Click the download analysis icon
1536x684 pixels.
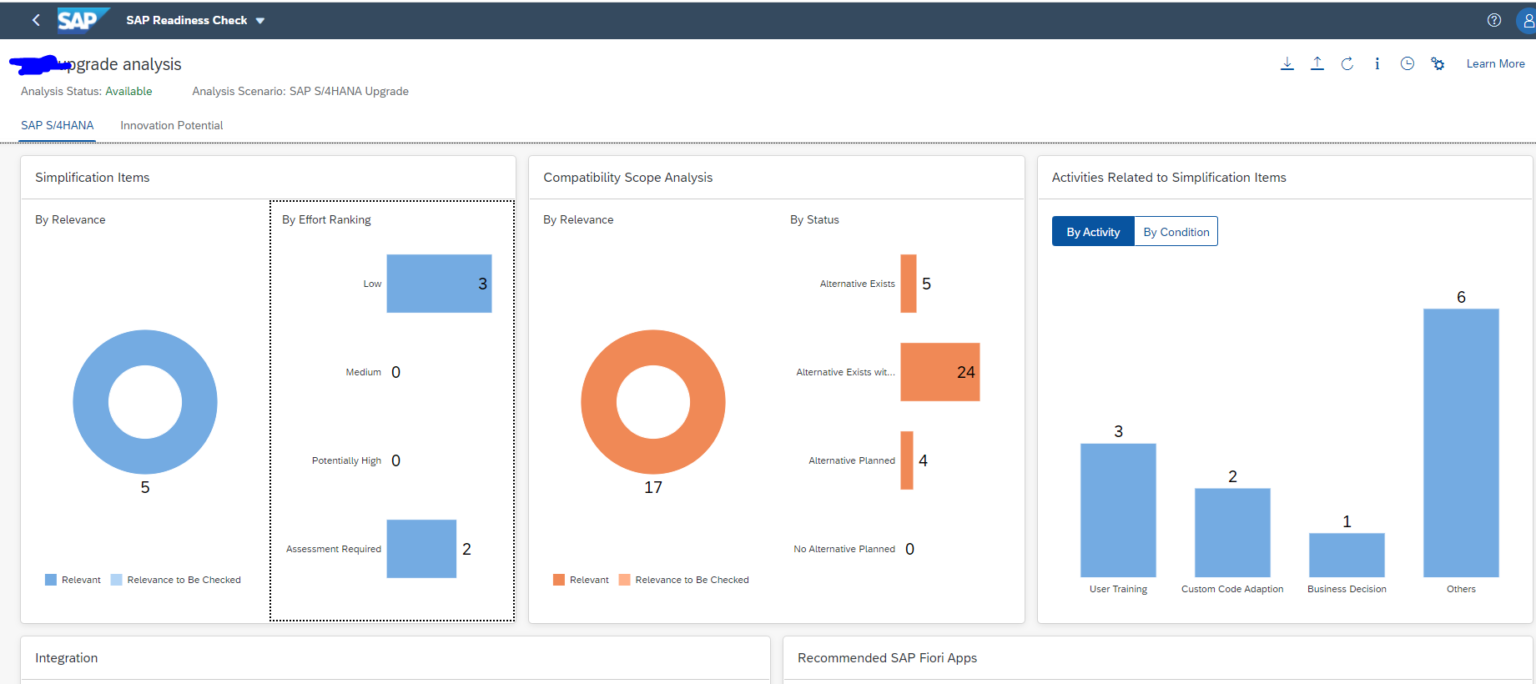[x=1287, y=62]
